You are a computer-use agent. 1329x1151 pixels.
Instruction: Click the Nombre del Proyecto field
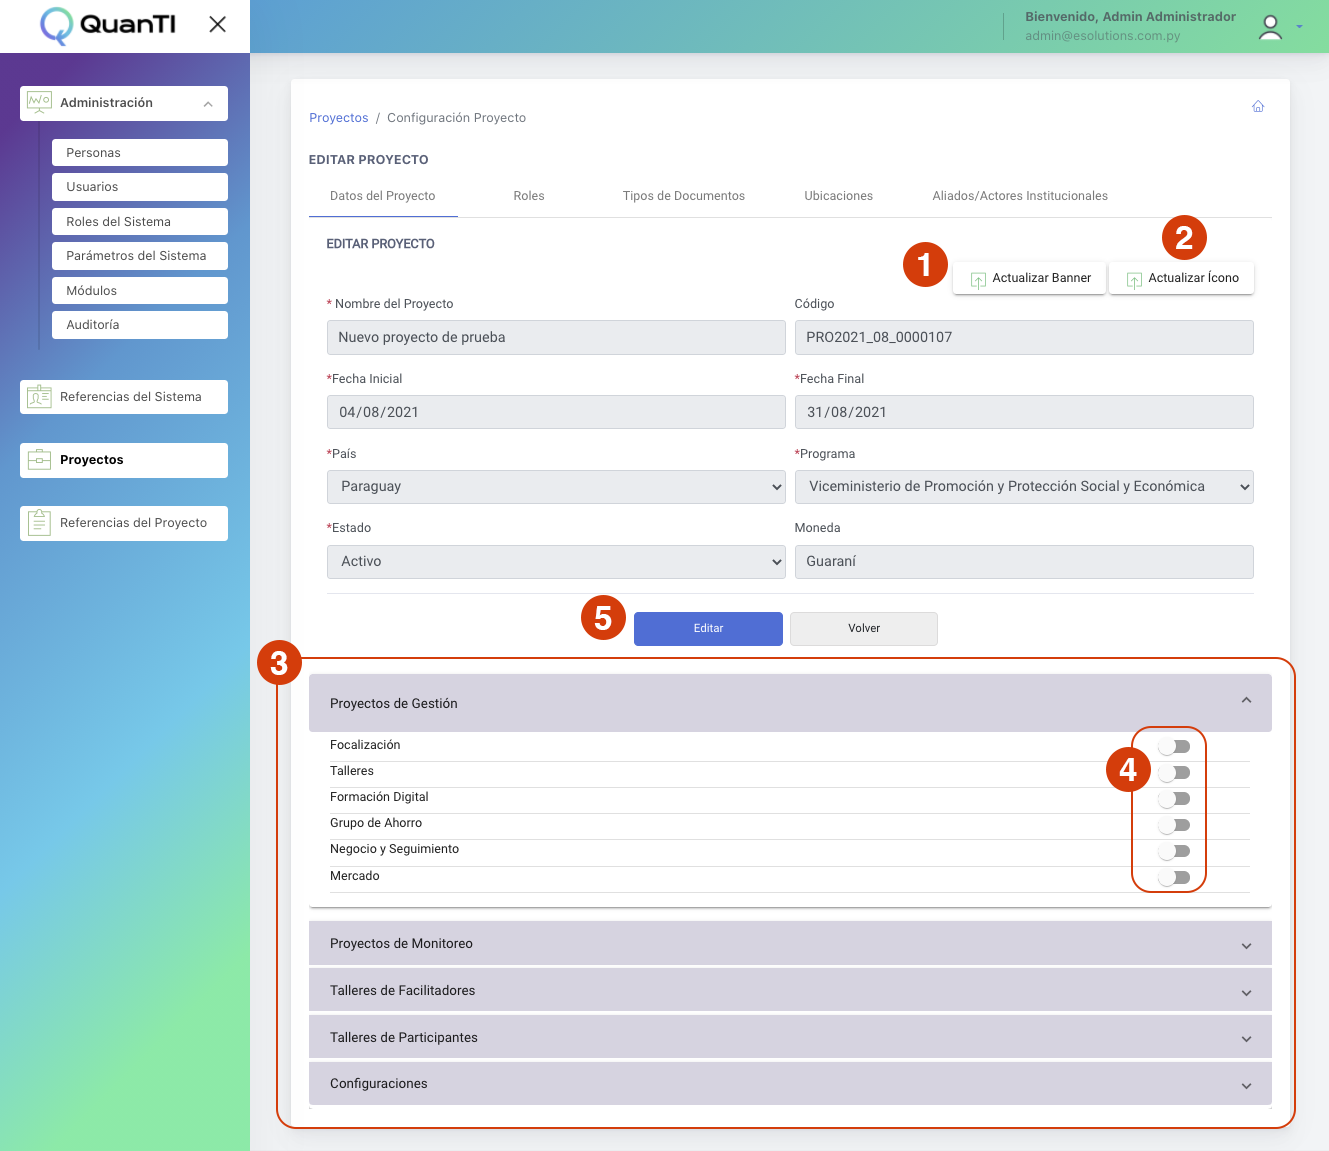556,337
